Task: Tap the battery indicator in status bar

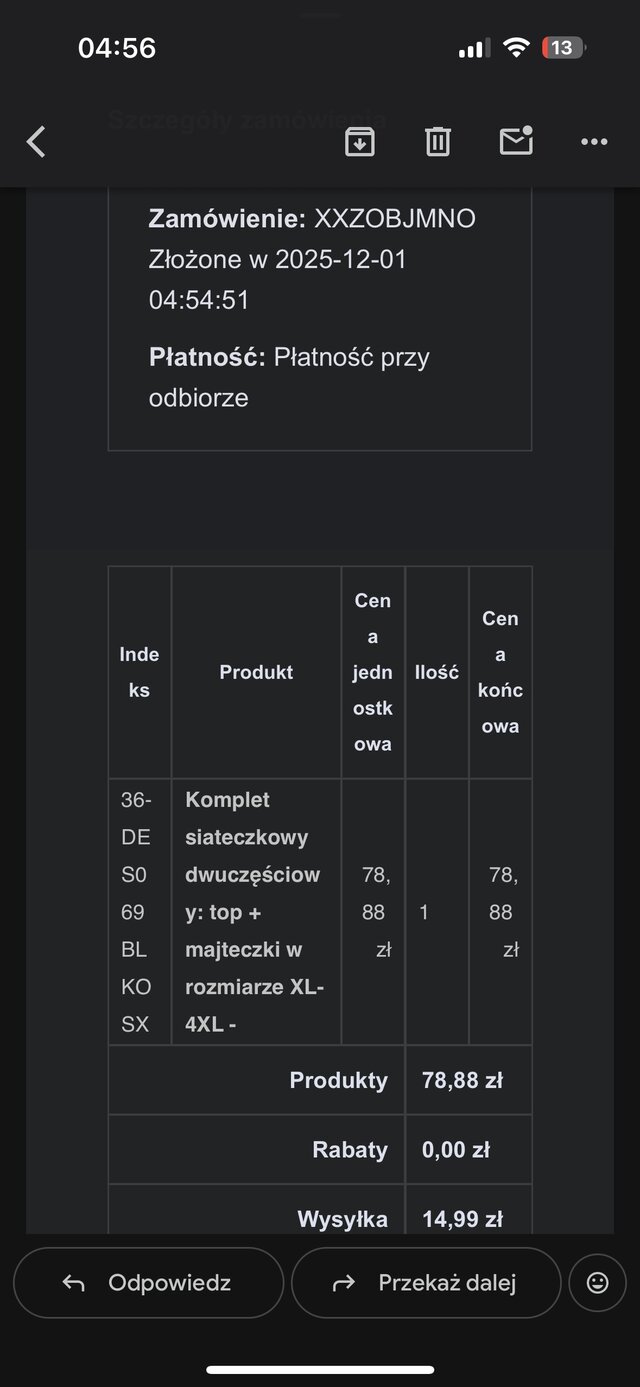Action: pyautogui.click(x=563, y=48)
